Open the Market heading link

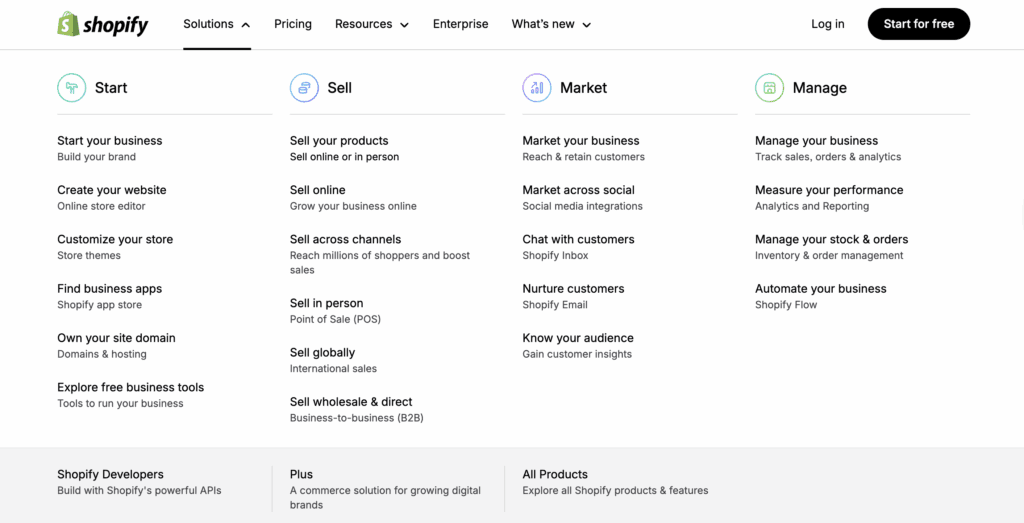(x=583, y=87)
